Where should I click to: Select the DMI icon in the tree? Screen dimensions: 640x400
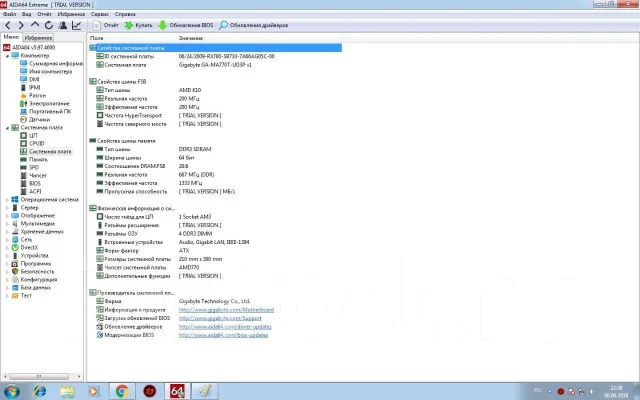(23, 79)
